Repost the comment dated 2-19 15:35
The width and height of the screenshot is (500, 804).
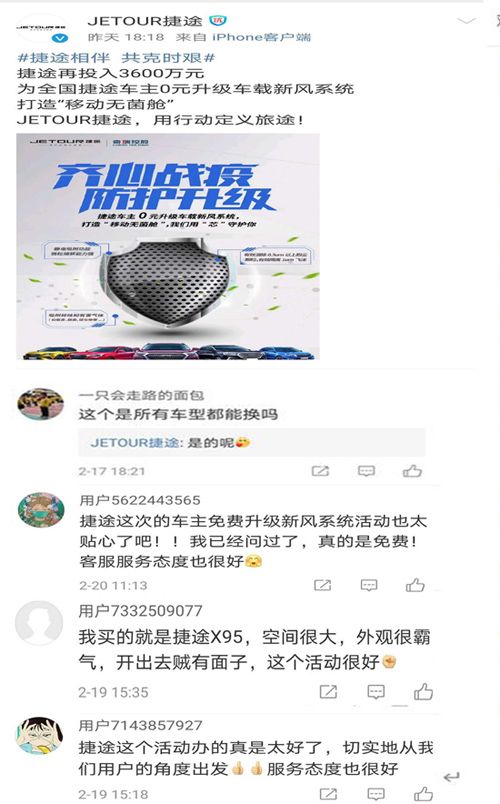pyautogui.click(x=328, y=692)
